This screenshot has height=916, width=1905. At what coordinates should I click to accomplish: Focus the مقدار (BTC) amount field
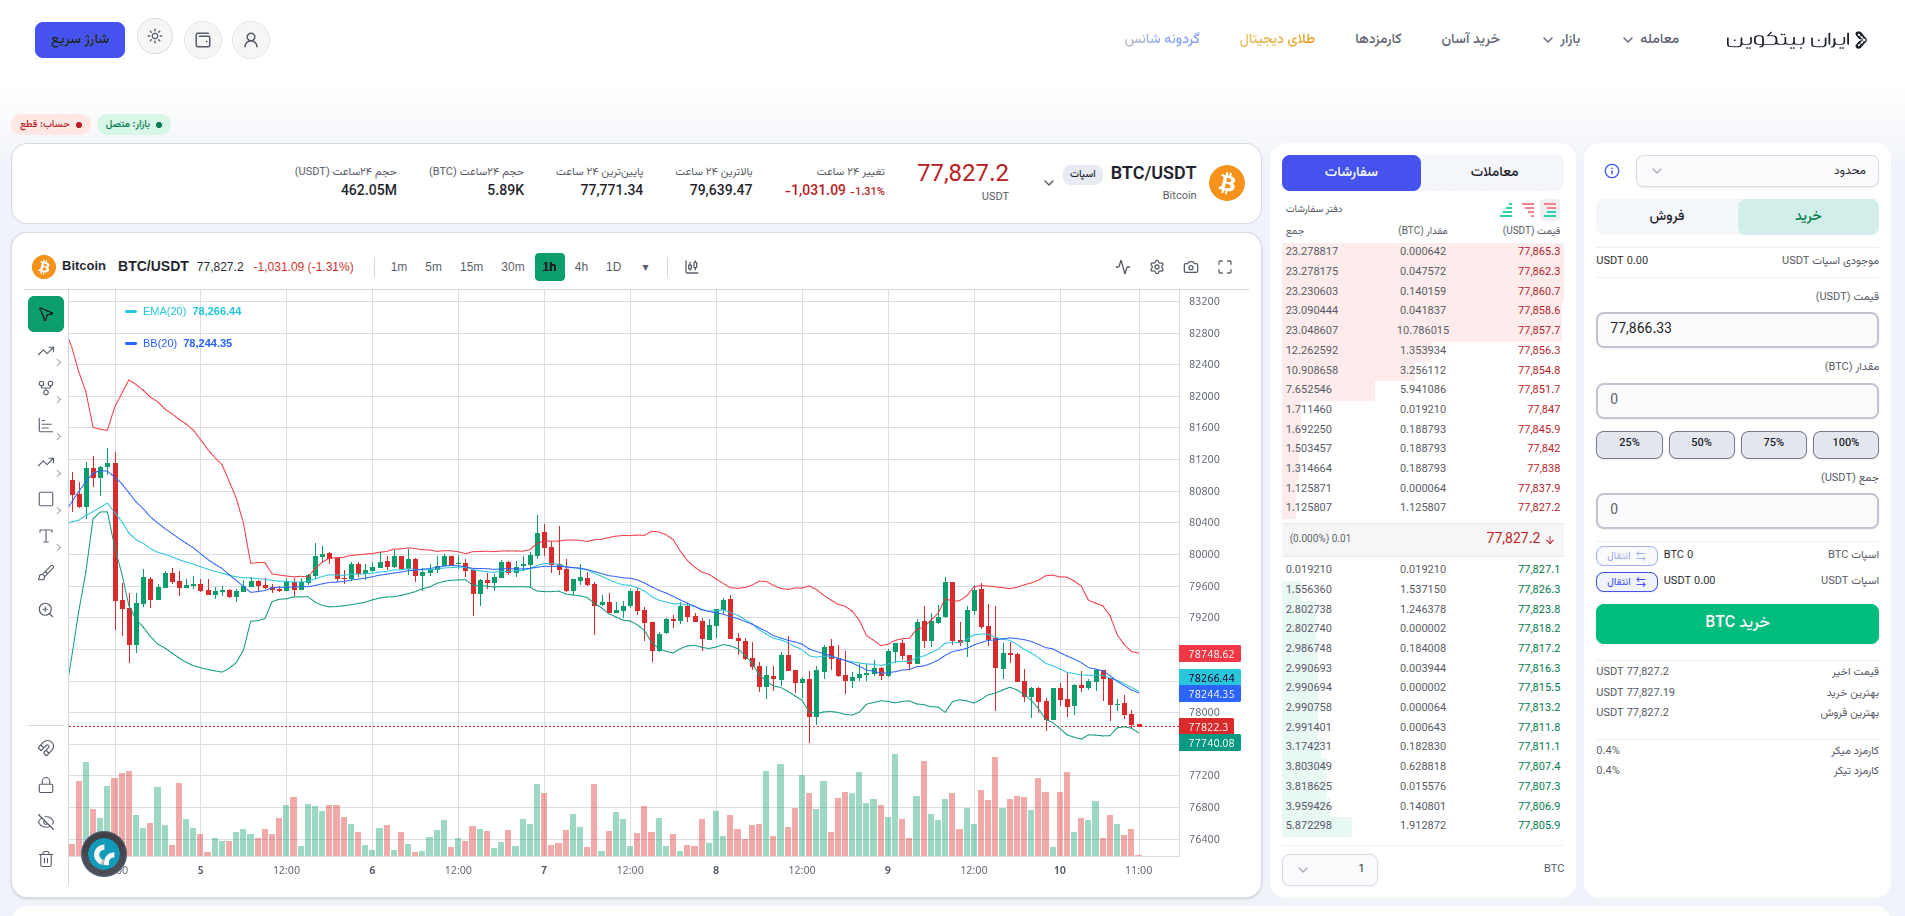click(1737, 400)
